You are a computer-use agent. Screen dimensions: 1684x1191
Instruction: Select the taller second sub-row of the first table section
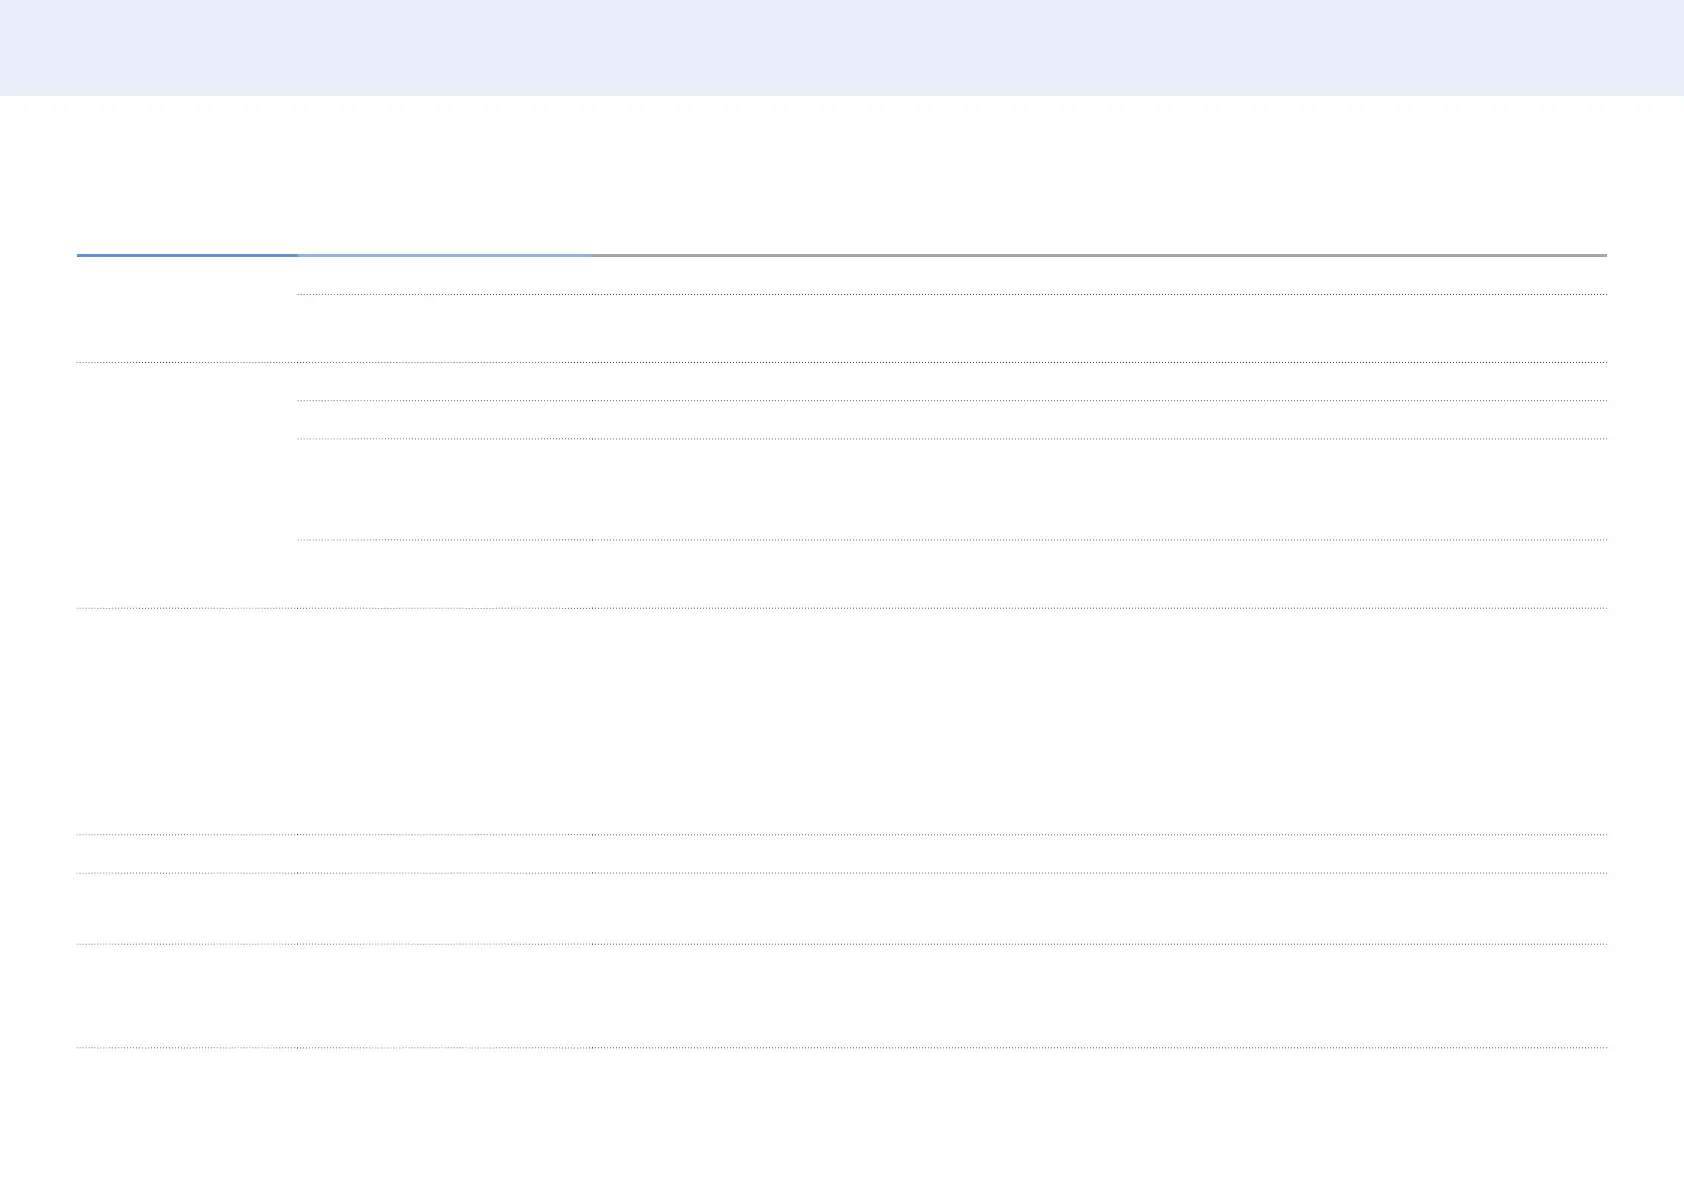(x=952, y=329)
